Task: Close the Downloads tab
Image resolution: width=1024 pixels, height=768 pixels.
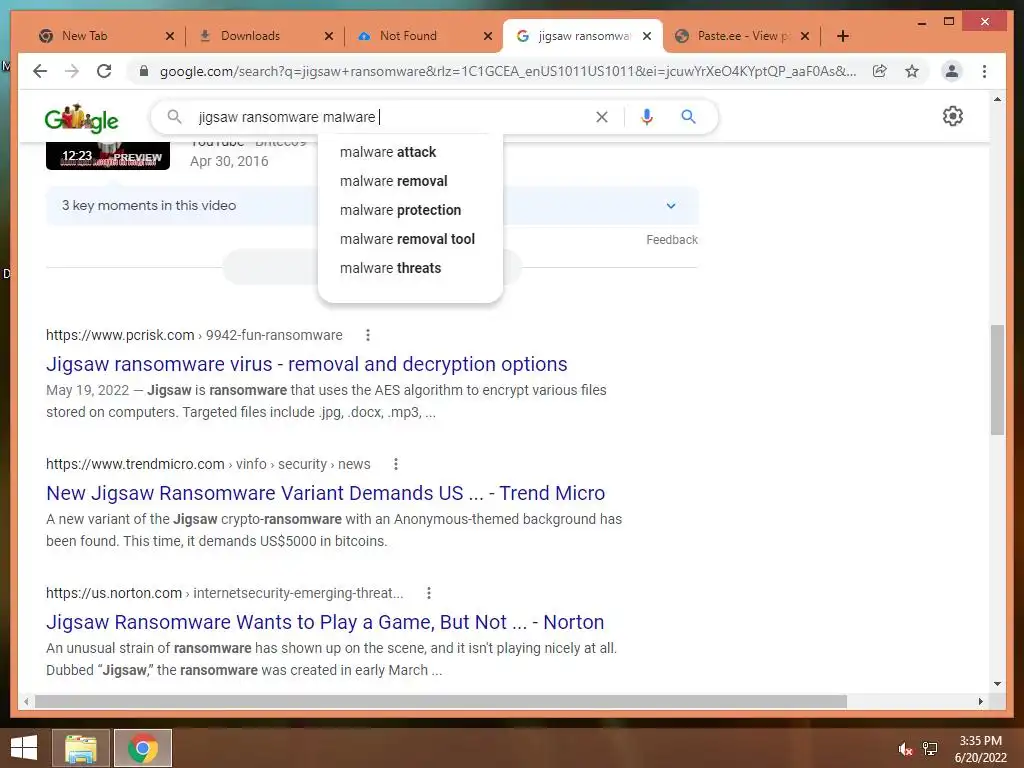Action: coord(328,36)
